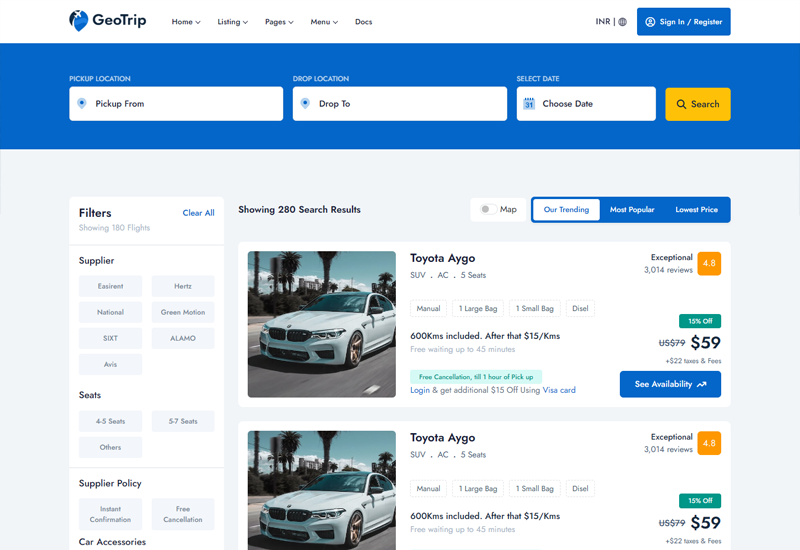Switch to the Most Popular tab
The image size is (800, 550).
click(x=632, y=210)
